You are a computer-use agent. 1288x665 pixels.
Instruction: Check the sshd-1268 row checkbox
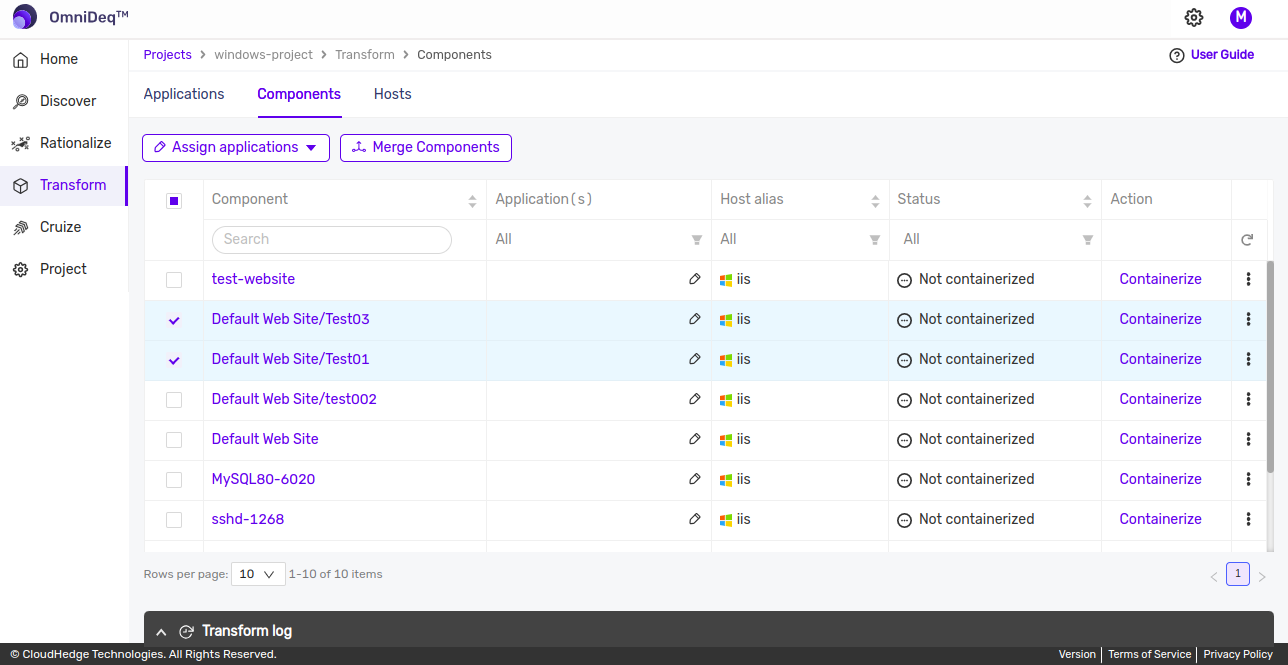click(174, 520)
